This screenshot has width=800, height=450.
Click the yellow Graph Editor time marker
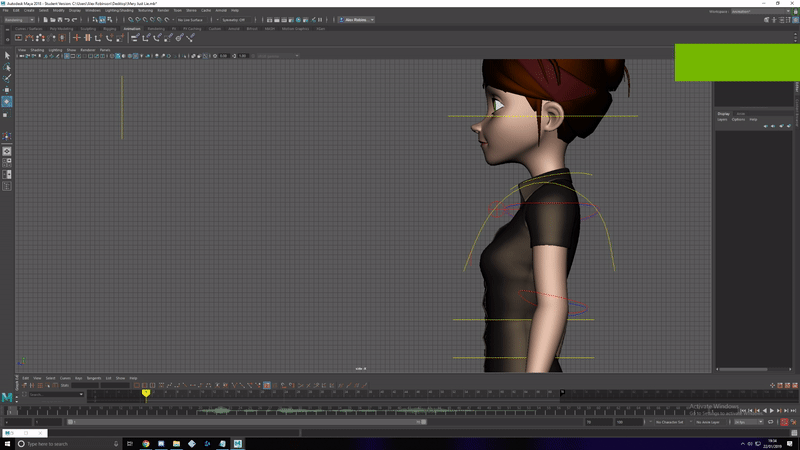pos(146,393)
